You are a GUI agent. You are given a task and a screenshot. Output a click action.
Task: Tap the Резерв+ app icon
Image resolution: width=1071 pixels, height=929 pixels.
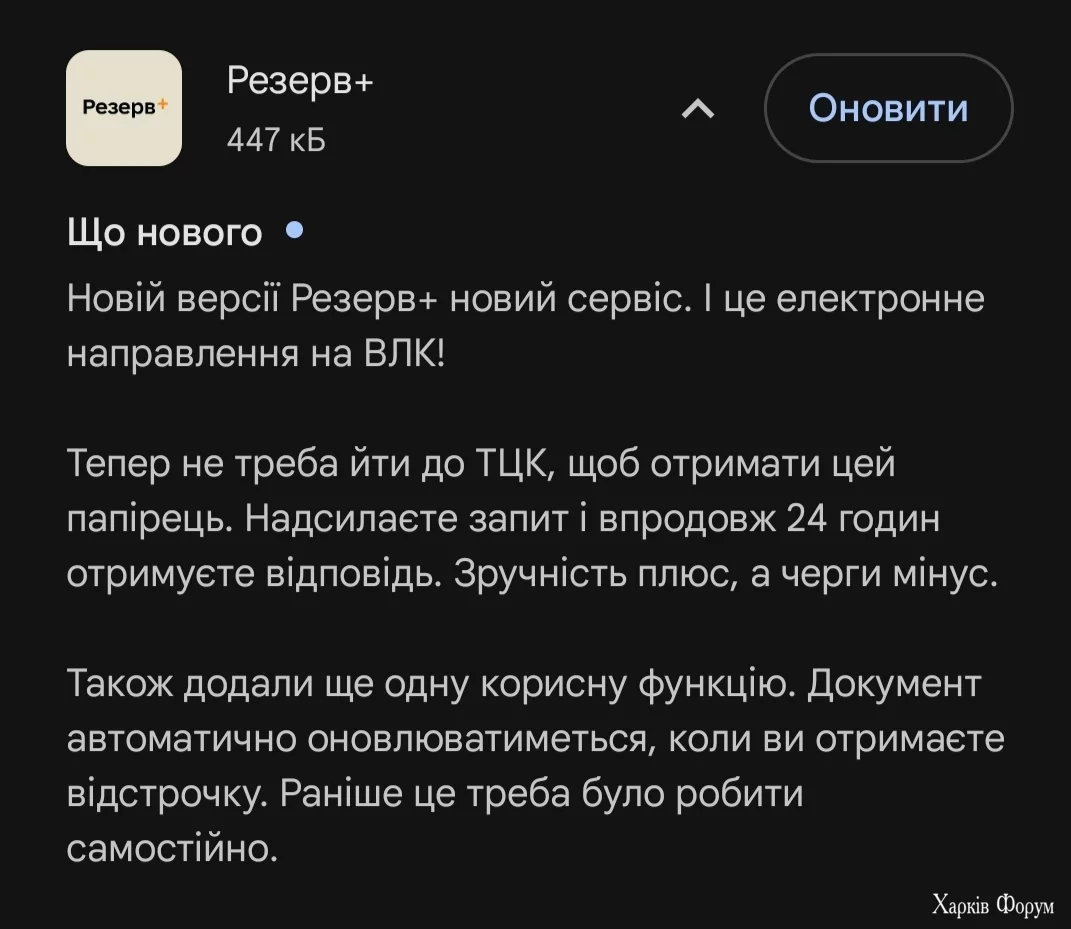click(123, 108)
